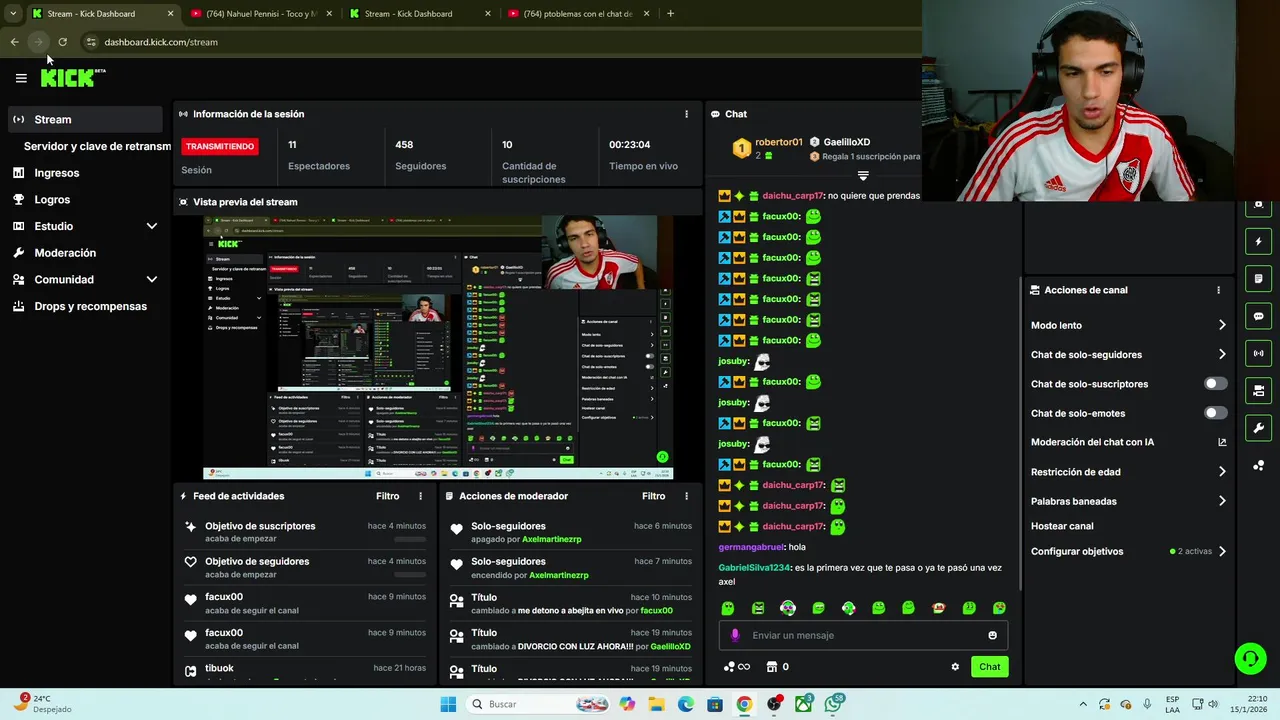Screen dimensions: 1280x720
Task: Click the notes document icon in the widget strip
Action: pyautogui.click(x=1258, y=278)
